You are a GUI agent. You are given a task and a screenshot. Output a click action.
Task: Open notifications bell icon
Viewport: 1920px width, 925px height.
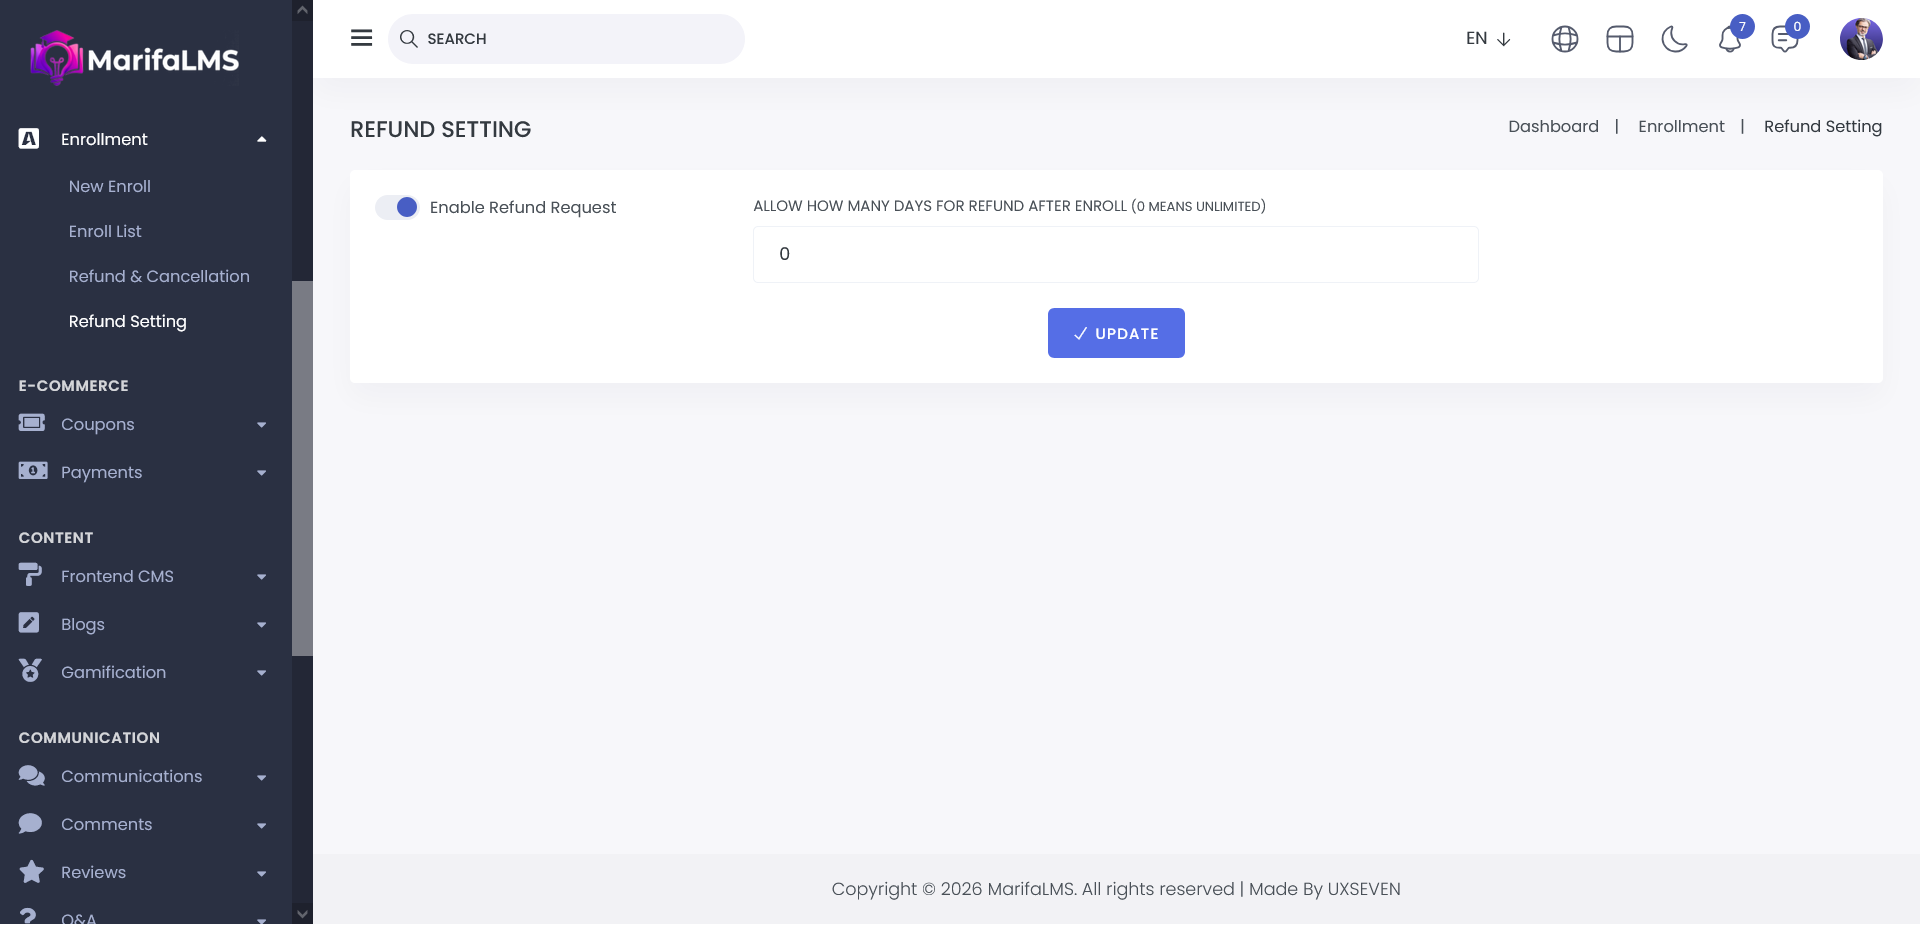click(x=1730, y=40)
